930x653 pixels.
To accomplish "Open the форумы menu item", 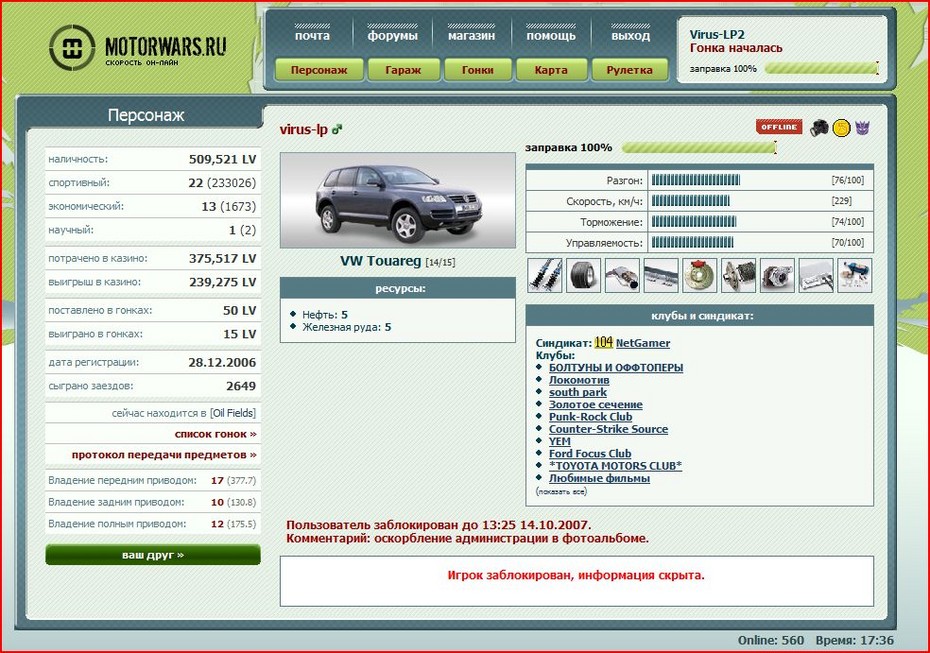I will coord(392,36).
